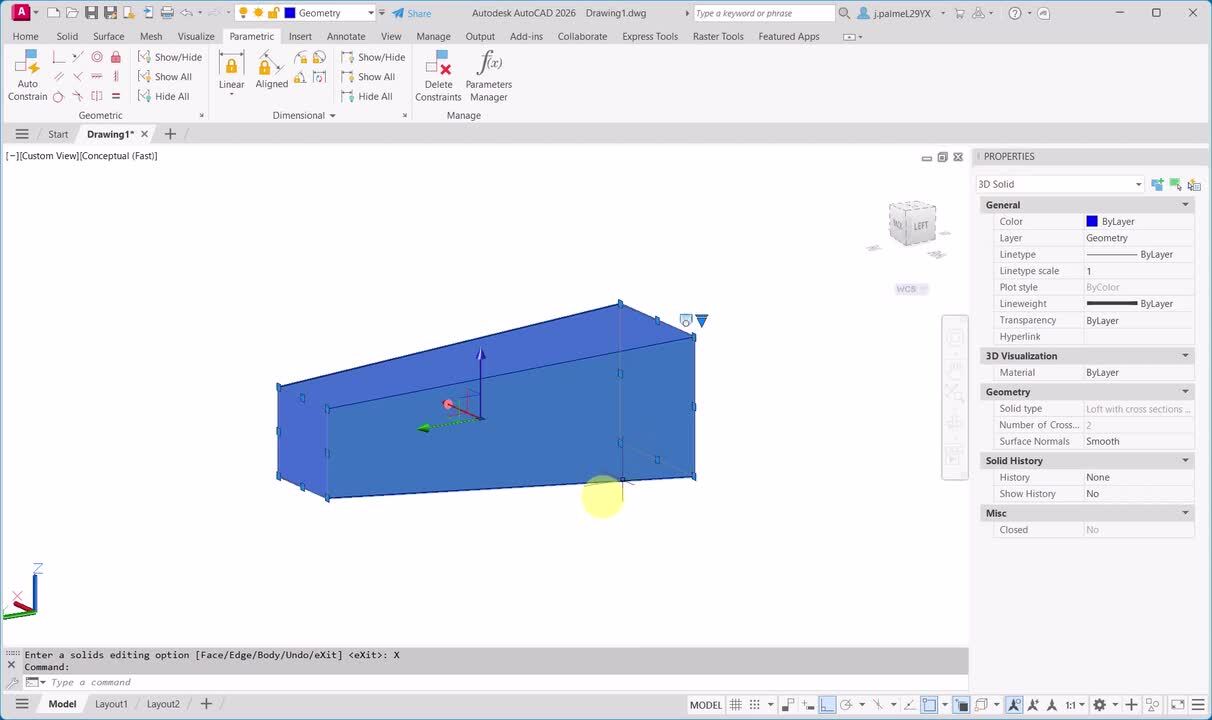
Task: Open the 3D Solid object type dropdown
Action: (1138, 184)
